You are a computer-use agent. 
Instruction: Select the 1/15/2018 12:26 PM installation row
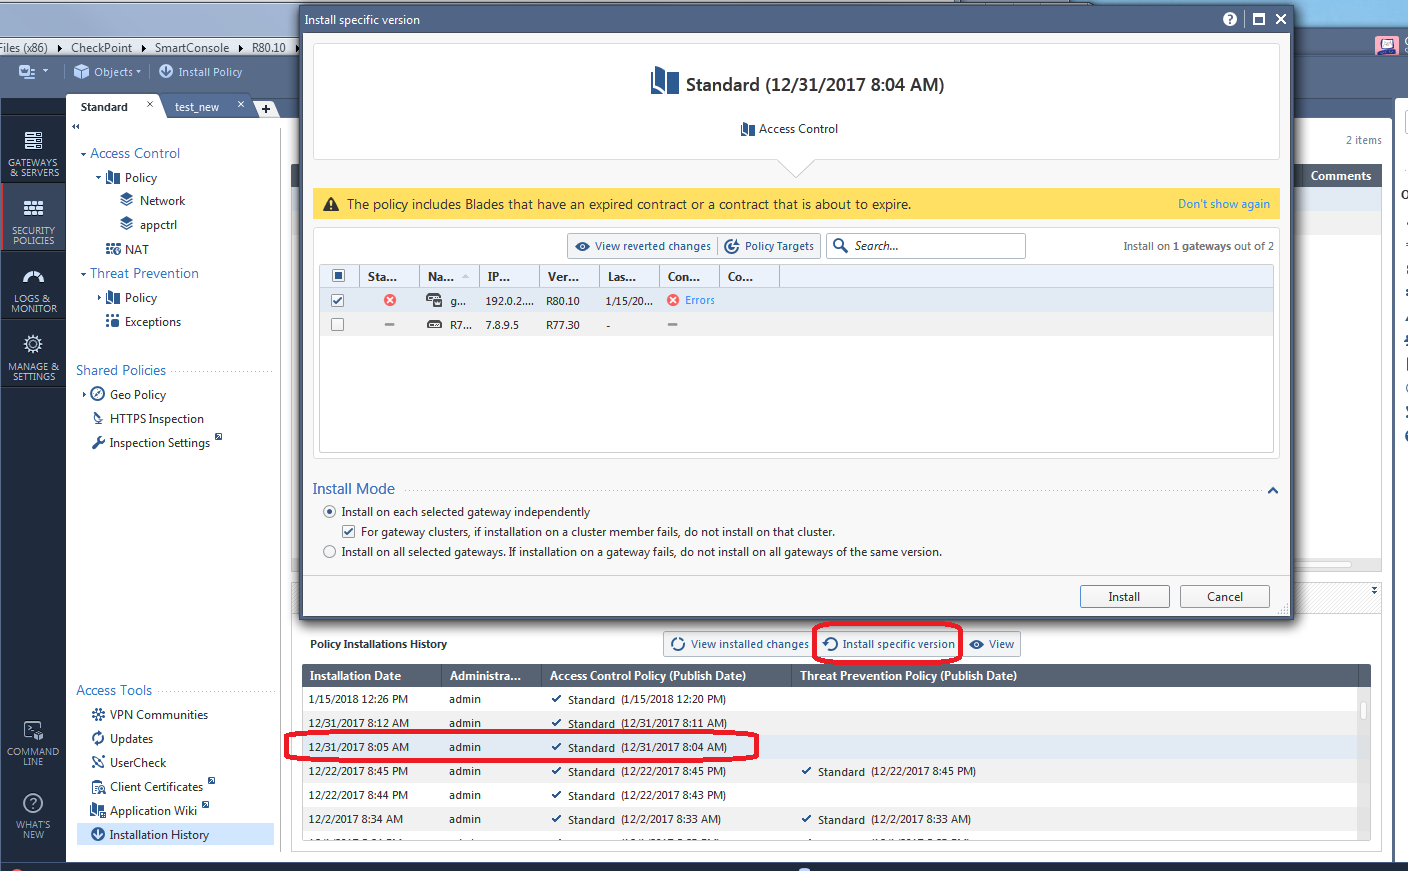point(830,699)
